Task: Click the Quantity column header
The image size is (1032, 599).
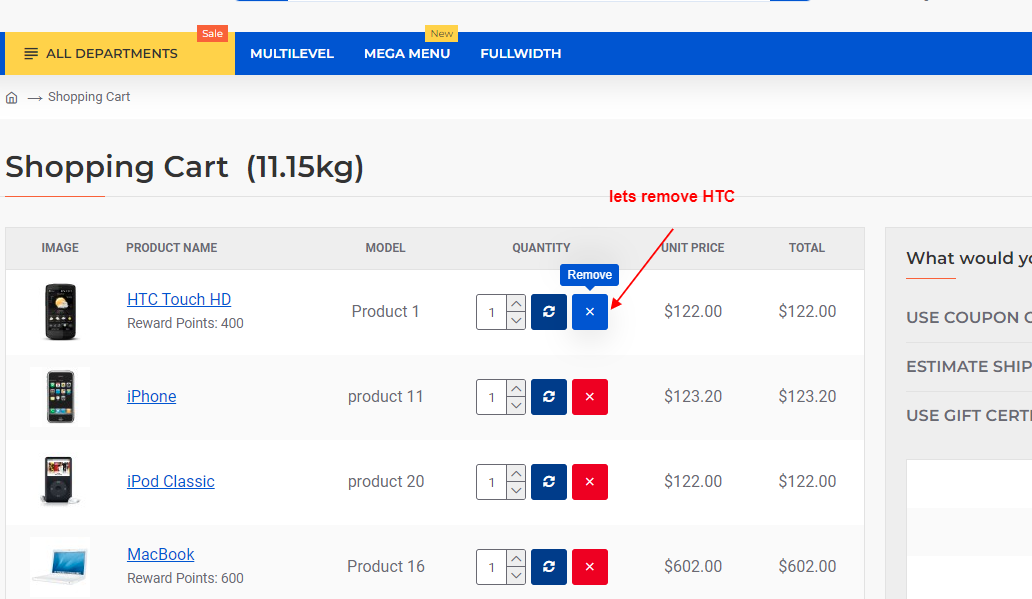Action: pyautogui.click(x=541, y=248)
